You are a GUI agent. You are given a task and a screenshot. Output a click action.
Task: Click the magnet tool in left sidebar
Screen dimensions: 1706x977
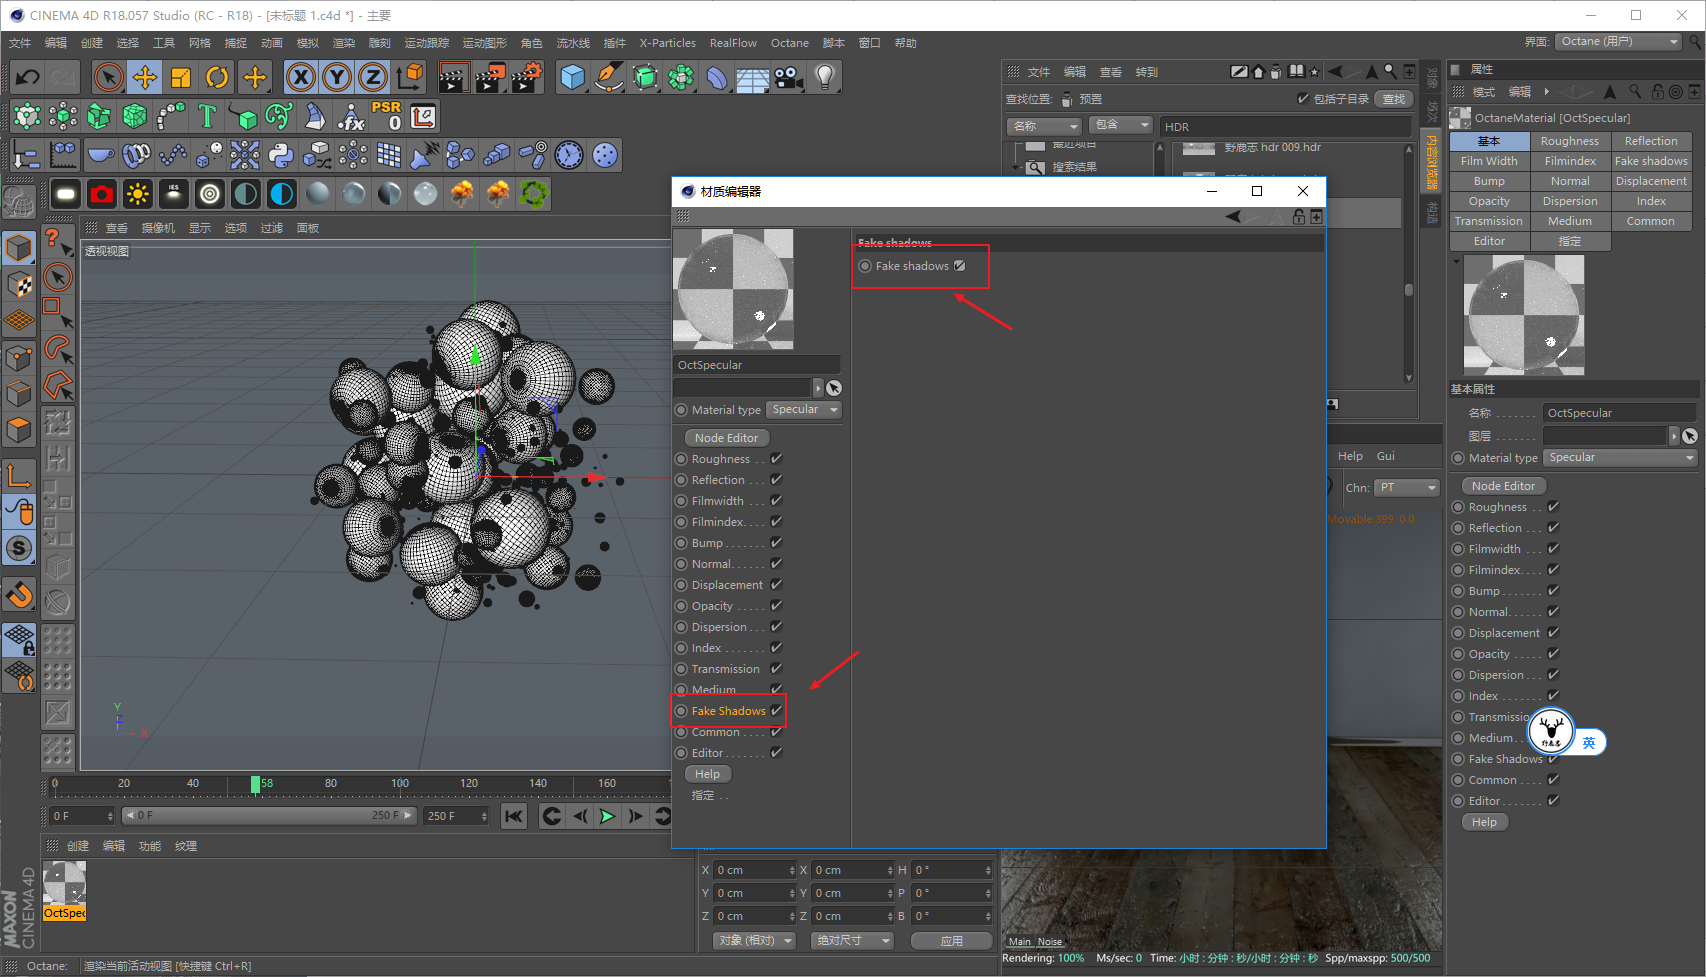19,596
